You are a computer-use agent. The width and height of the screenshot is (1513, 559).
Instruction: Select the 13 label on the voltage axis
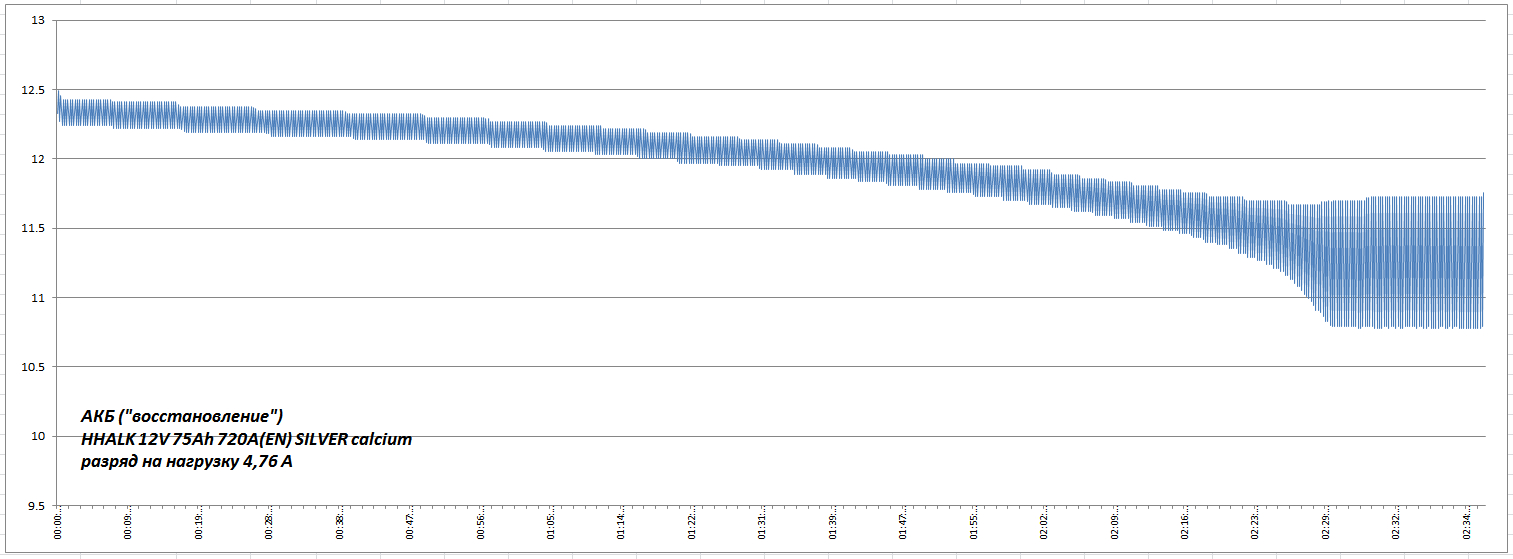[x=40, y=21]
